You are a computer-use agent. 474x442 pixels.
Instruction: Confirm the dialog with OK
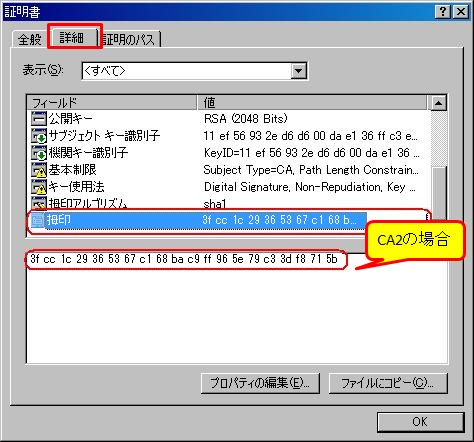pyautogui.click(x=420, y=422)
